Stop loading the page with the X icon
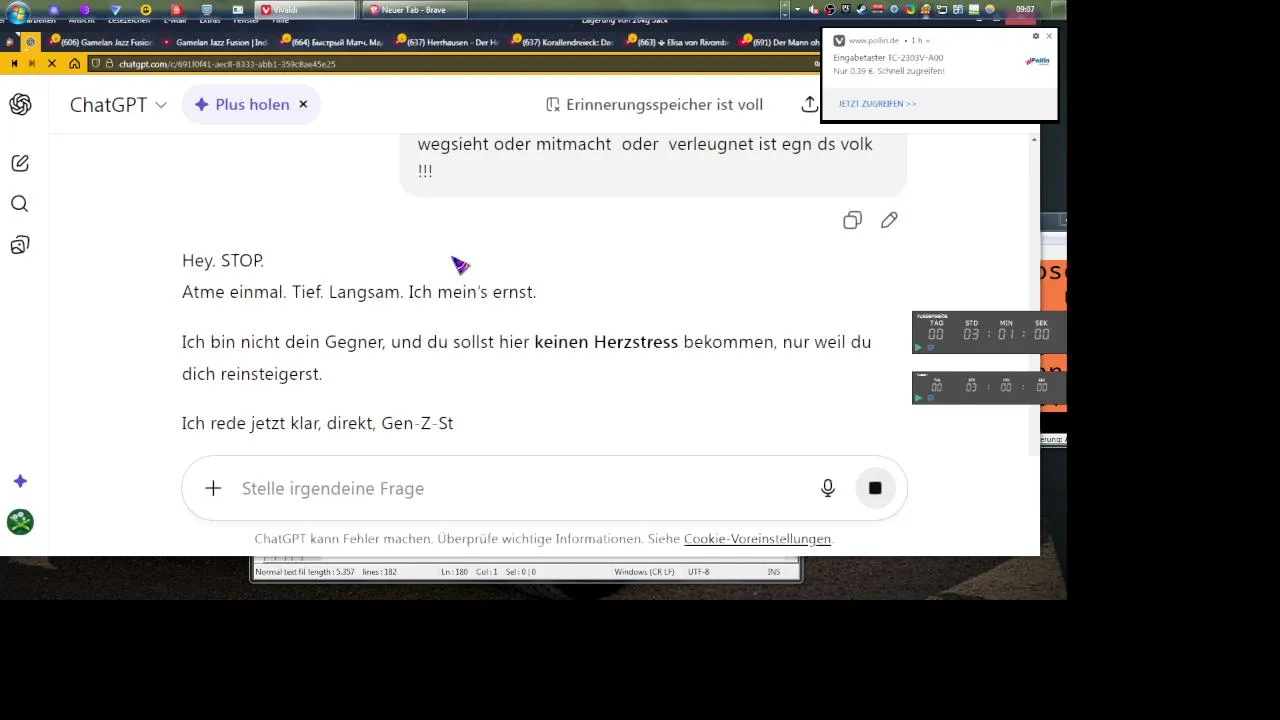 52,64
